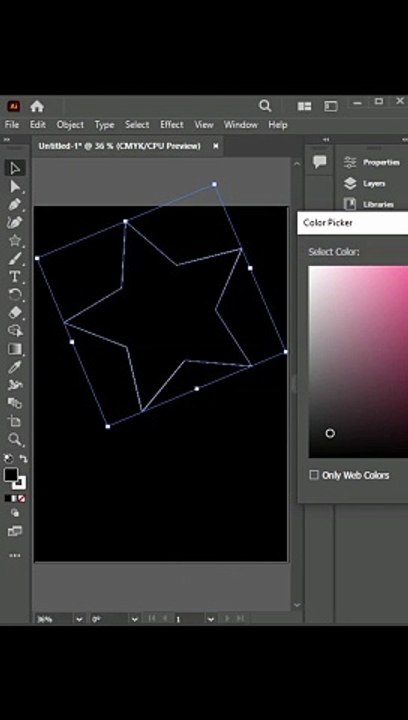Select the Eyedropper tool
Image resolution: width=408 pixels, height=720 pixels.
tap(15, 367)
